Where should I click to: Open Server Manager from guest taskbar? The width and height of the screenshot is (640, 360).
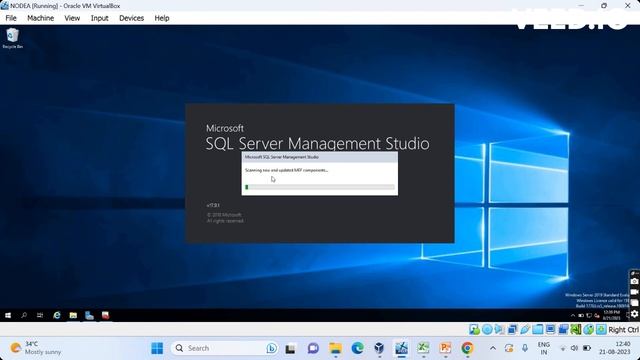(89, 315)
